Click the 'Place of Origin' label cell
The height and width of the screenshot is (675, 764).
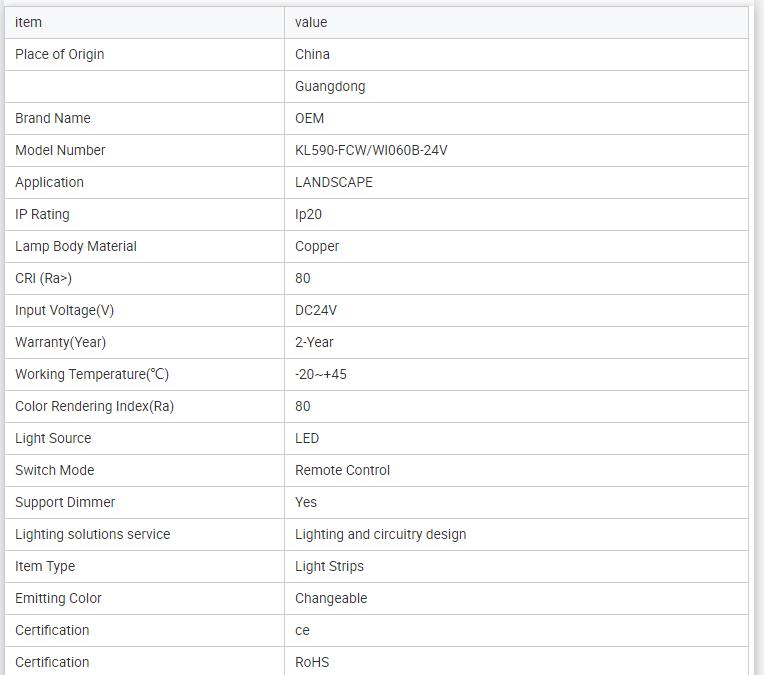(60, 54)
